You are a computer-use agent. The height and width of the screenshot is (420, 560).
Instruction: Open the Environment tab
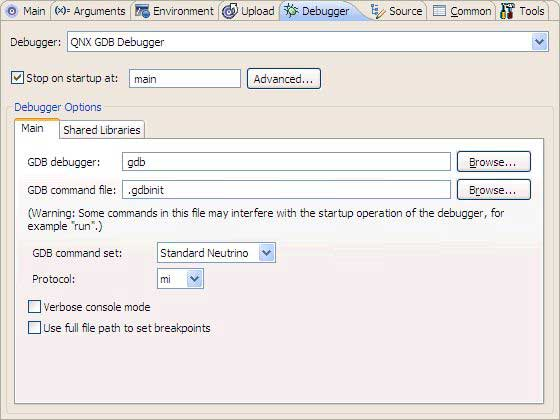point(183,11)
